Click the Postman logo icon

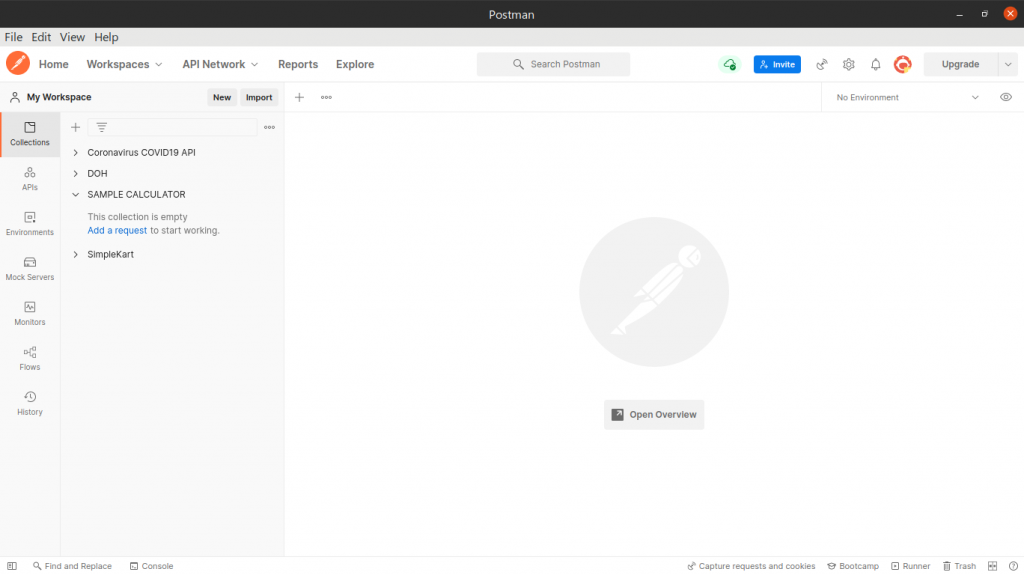point(18,63)
